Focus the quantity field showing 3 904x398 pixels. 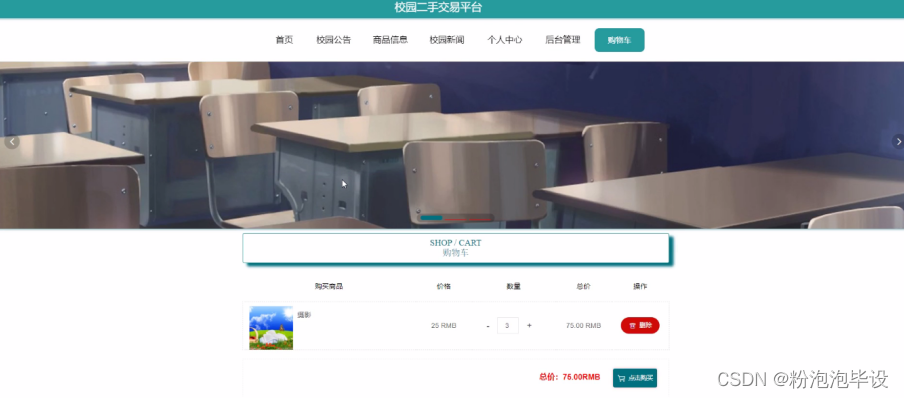point(508,325)
